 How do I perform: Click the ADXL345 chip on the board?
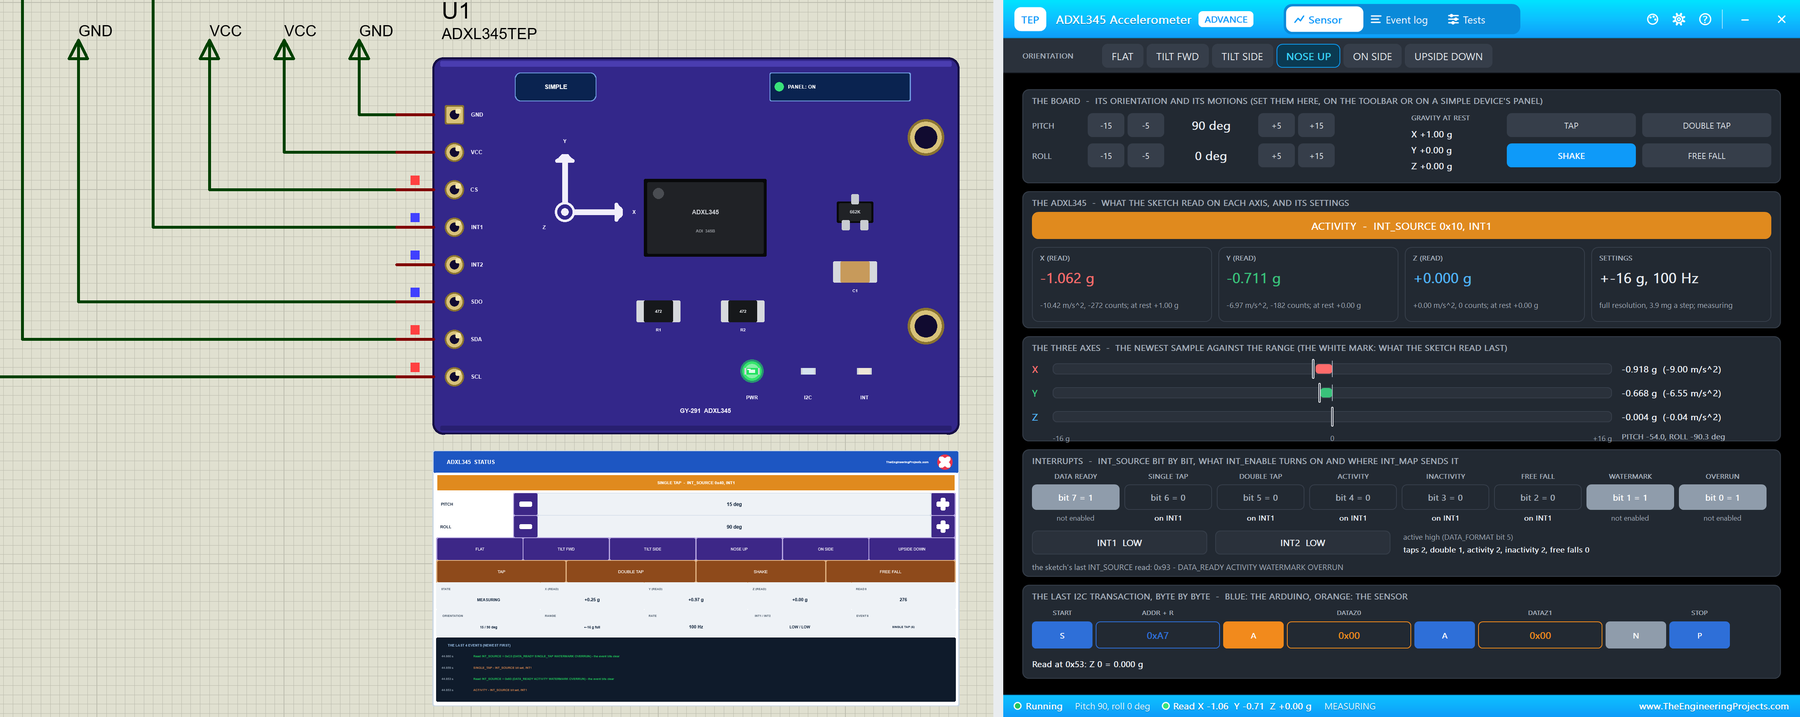(x=705, y=218)
